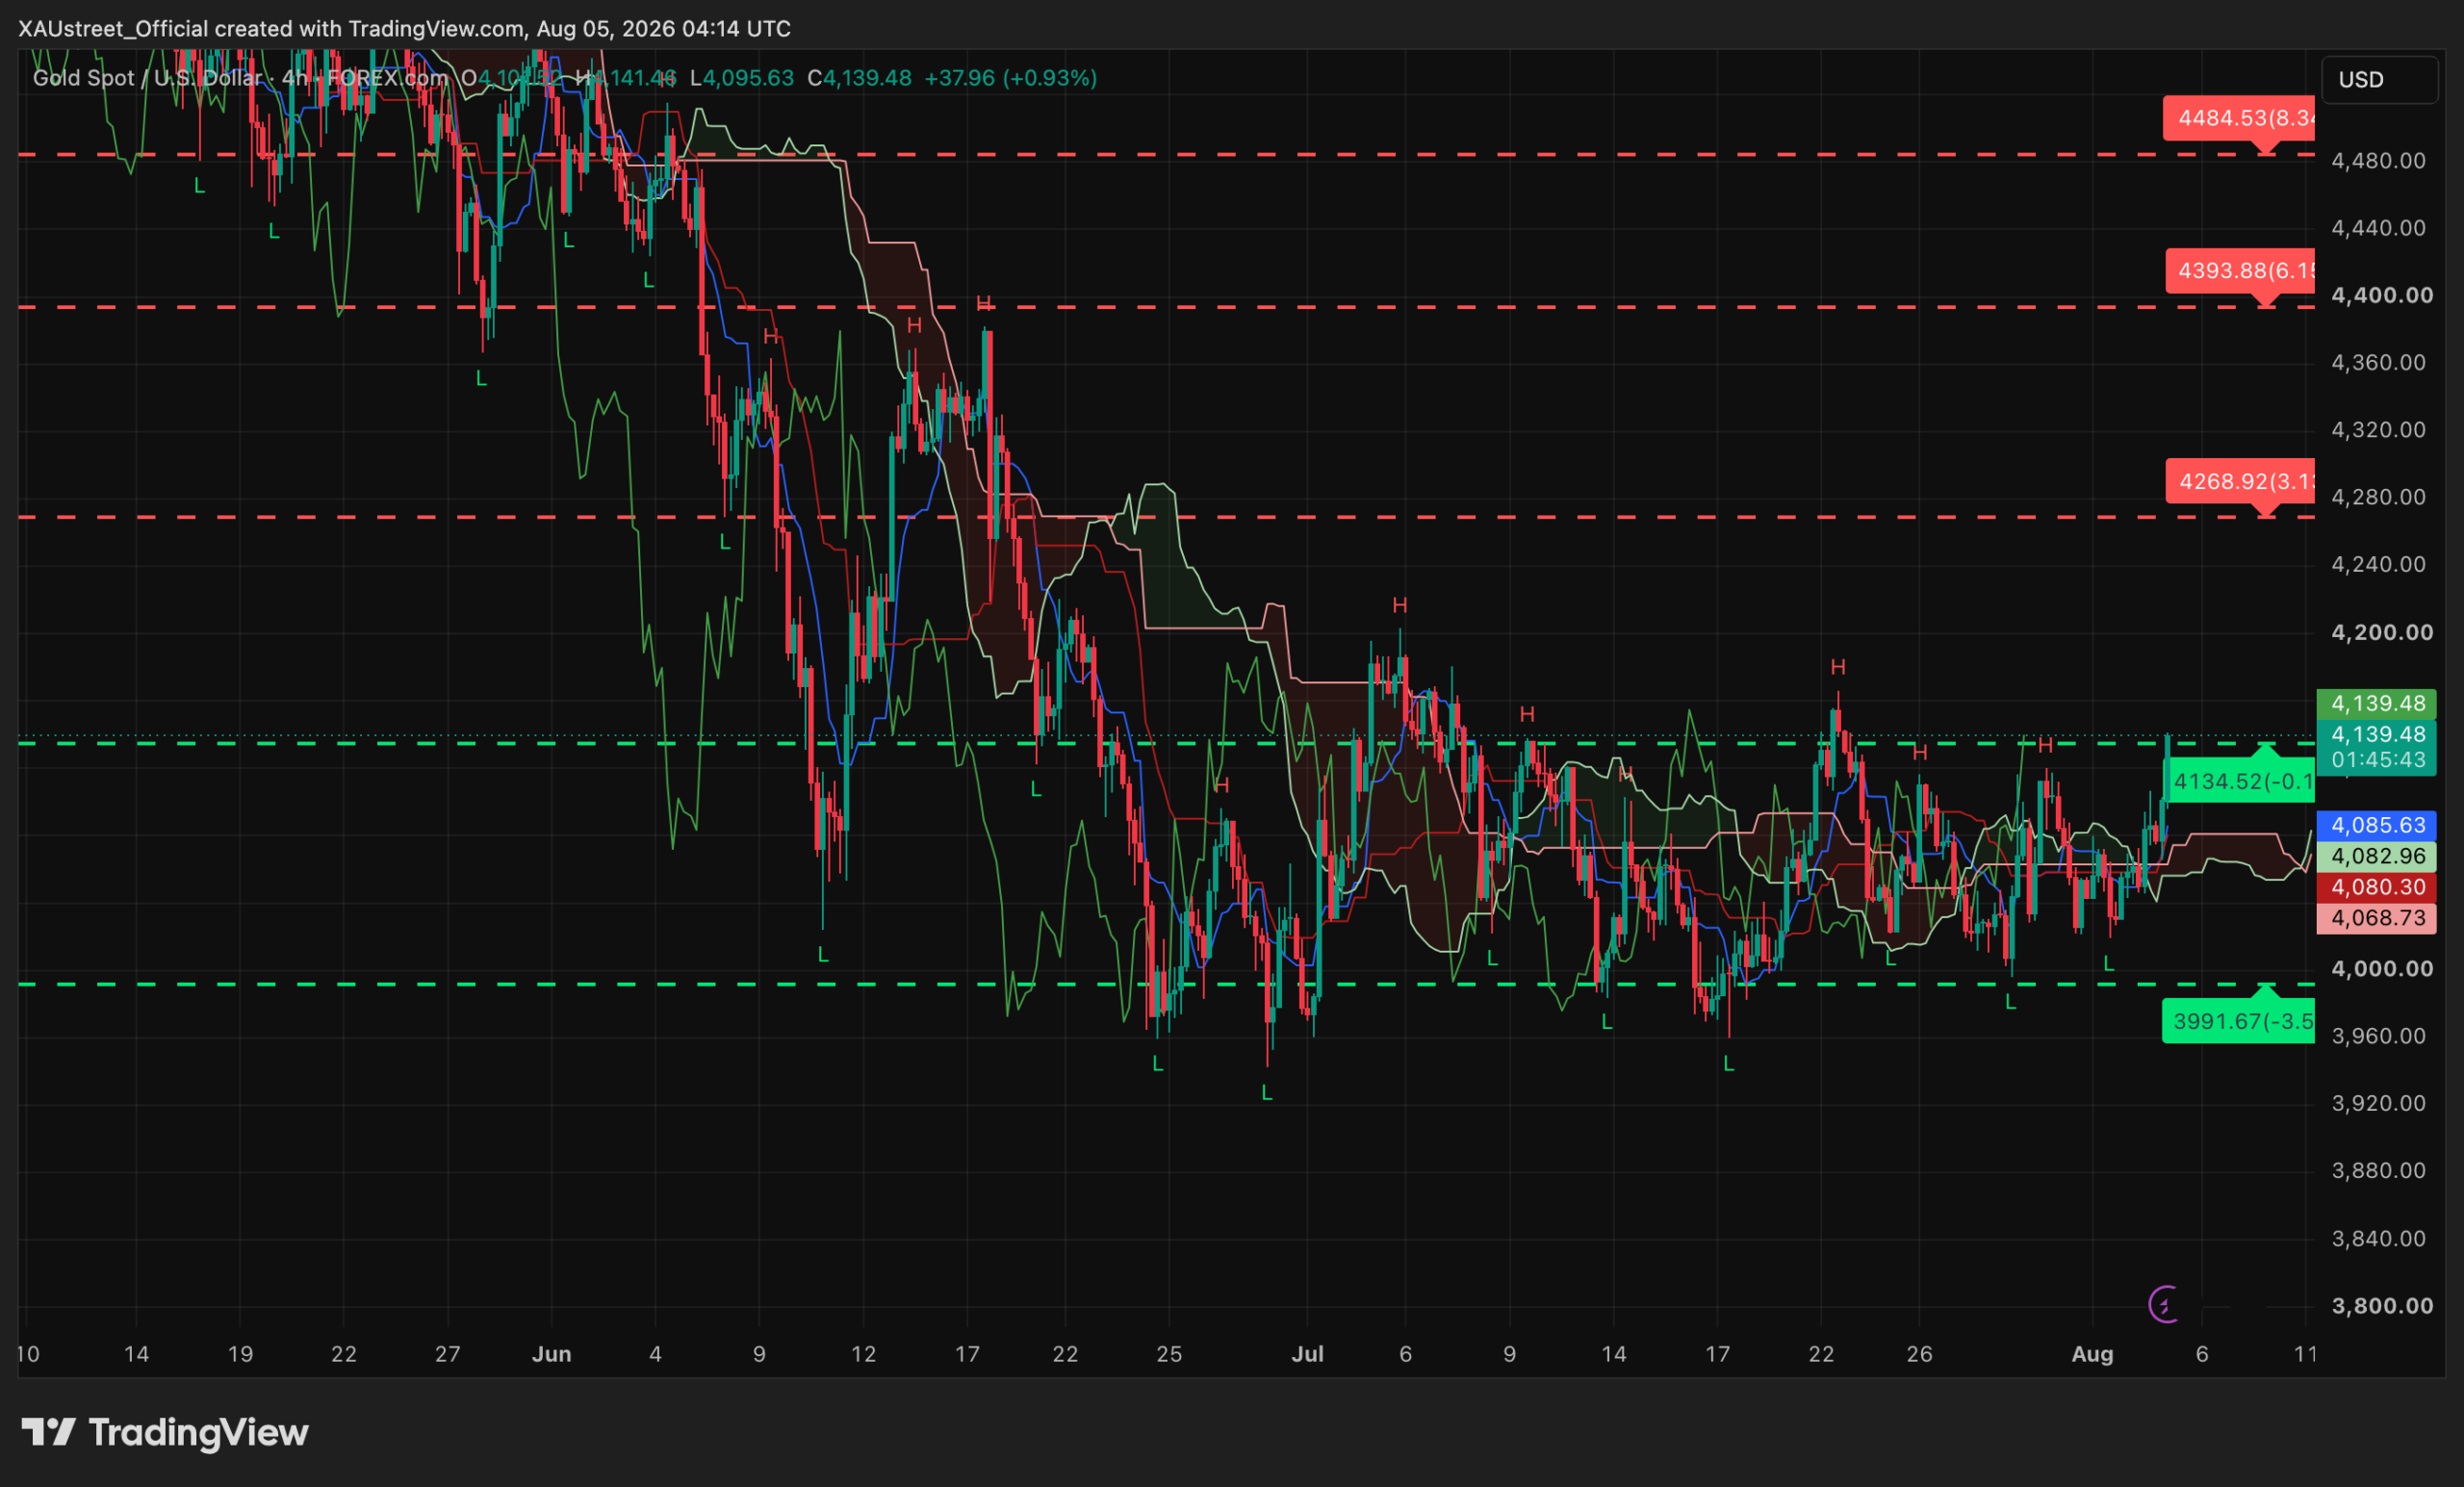Click the 3,800.00 price axis label
The image size is (2464, 1487).
(x=2382, y=1306)
